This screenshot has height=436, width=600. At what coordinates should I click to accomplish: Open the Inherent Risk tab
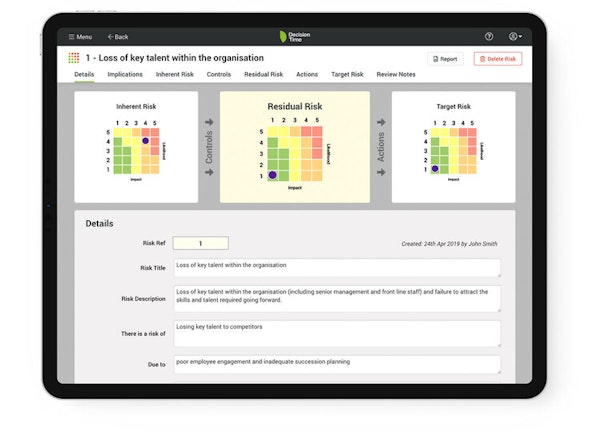coord(175,74)
